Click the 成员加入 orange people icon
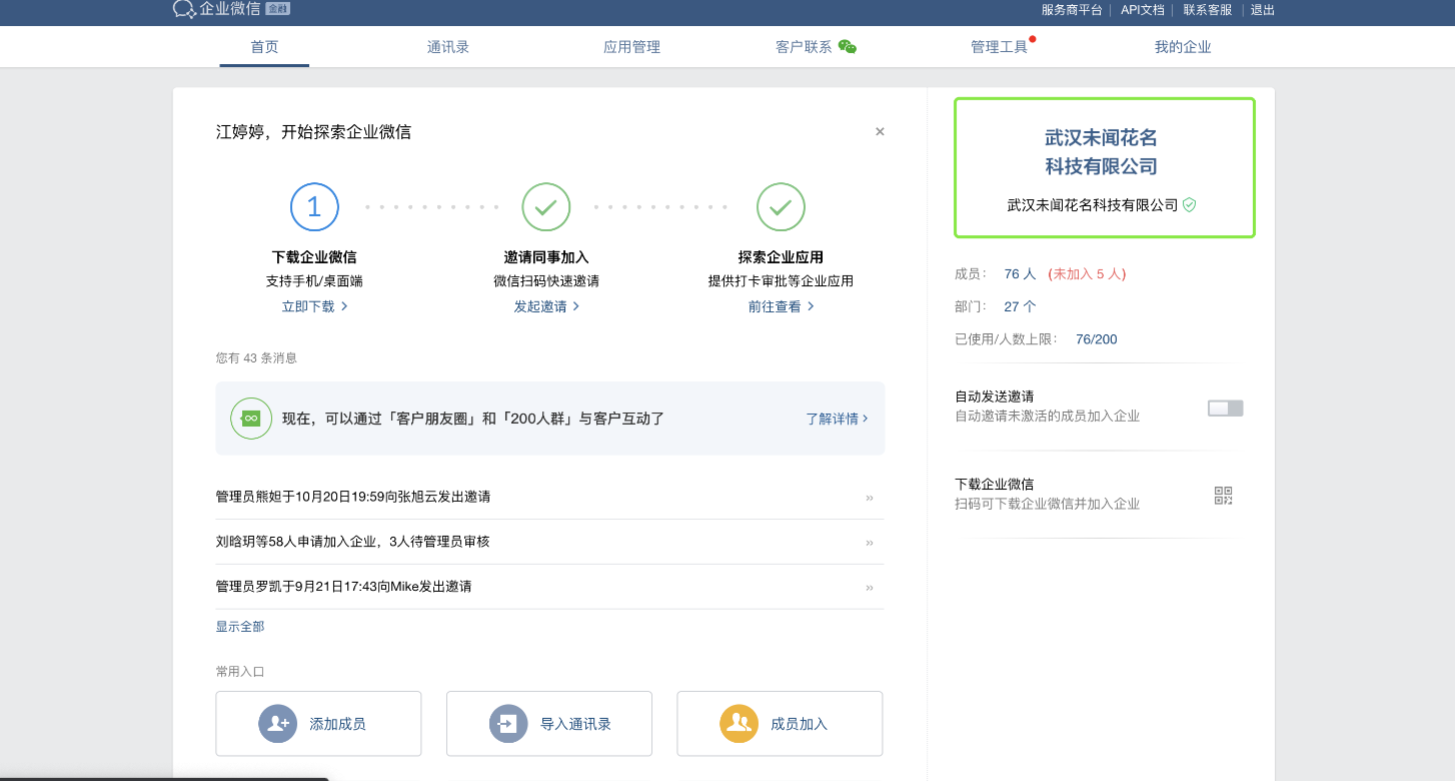Viewport: 1455px width, 781px height. (x=739, y=724)
